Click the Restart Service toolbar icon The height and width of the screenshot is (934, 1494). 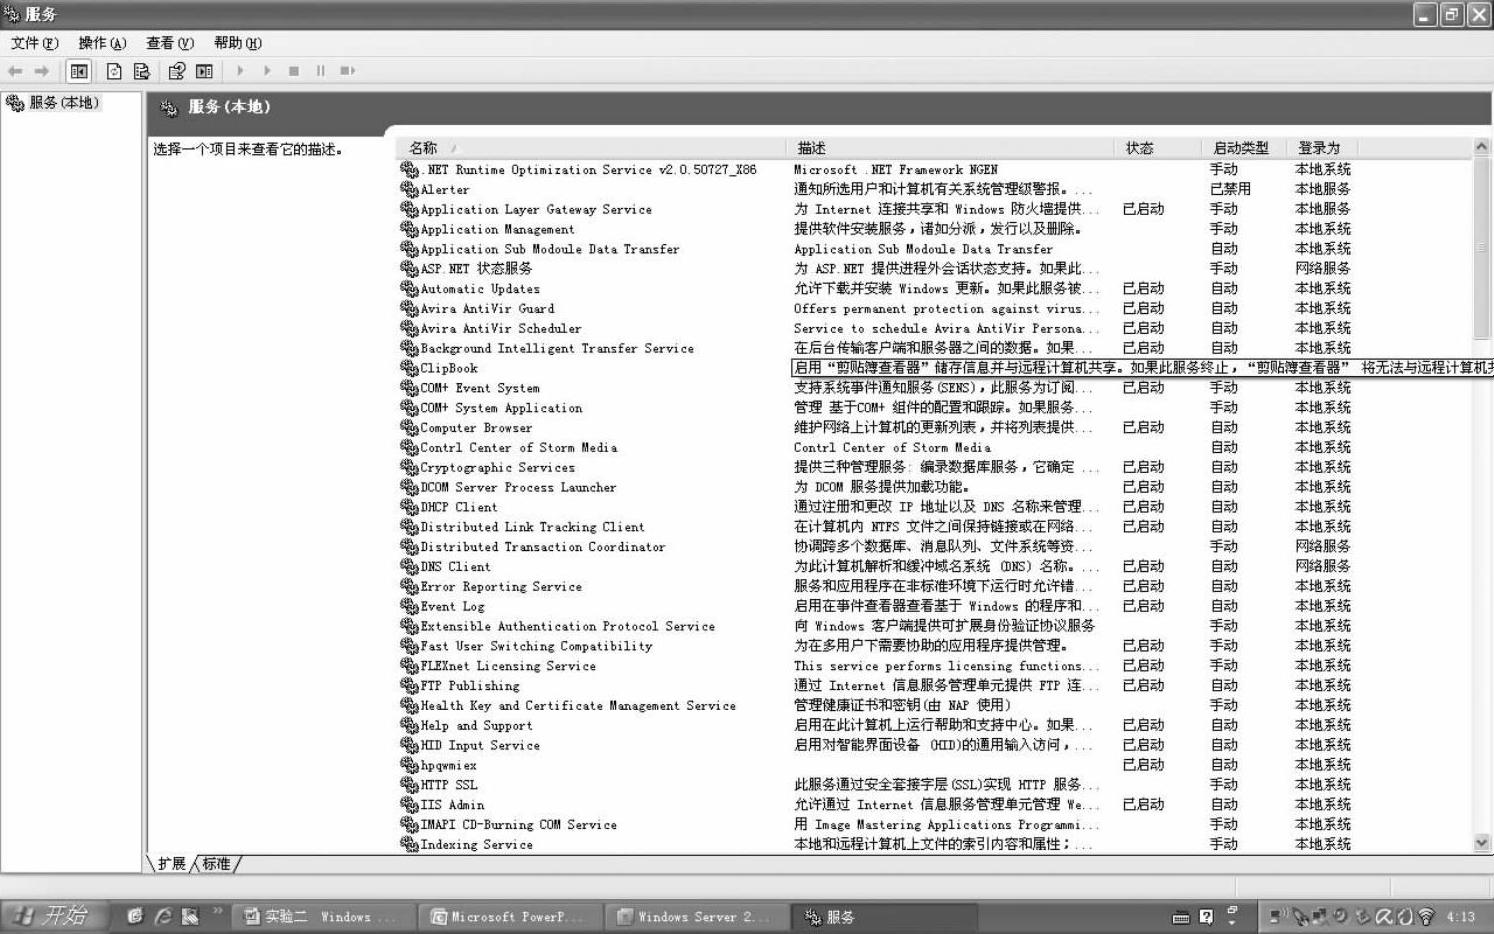[347, 71]
